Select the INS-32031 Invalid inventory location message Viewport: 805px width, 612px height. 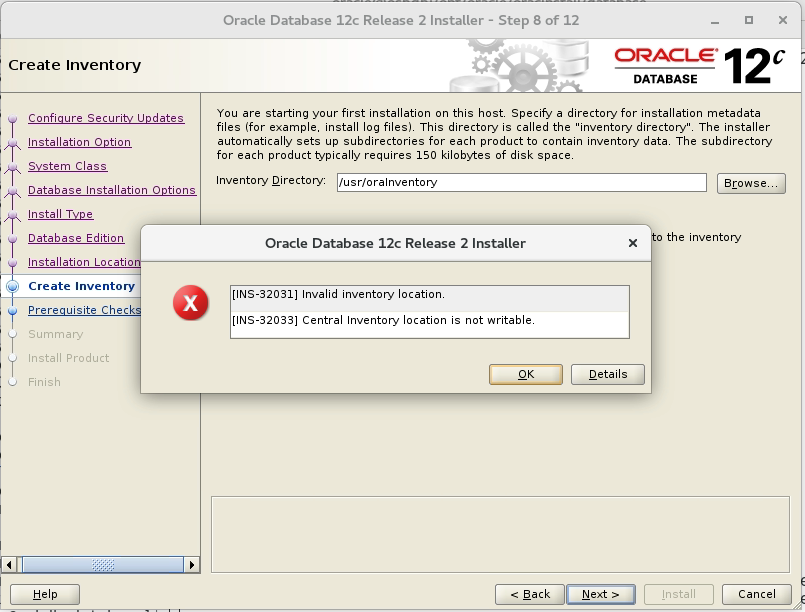pyautogui.click(x=430, y=299)
